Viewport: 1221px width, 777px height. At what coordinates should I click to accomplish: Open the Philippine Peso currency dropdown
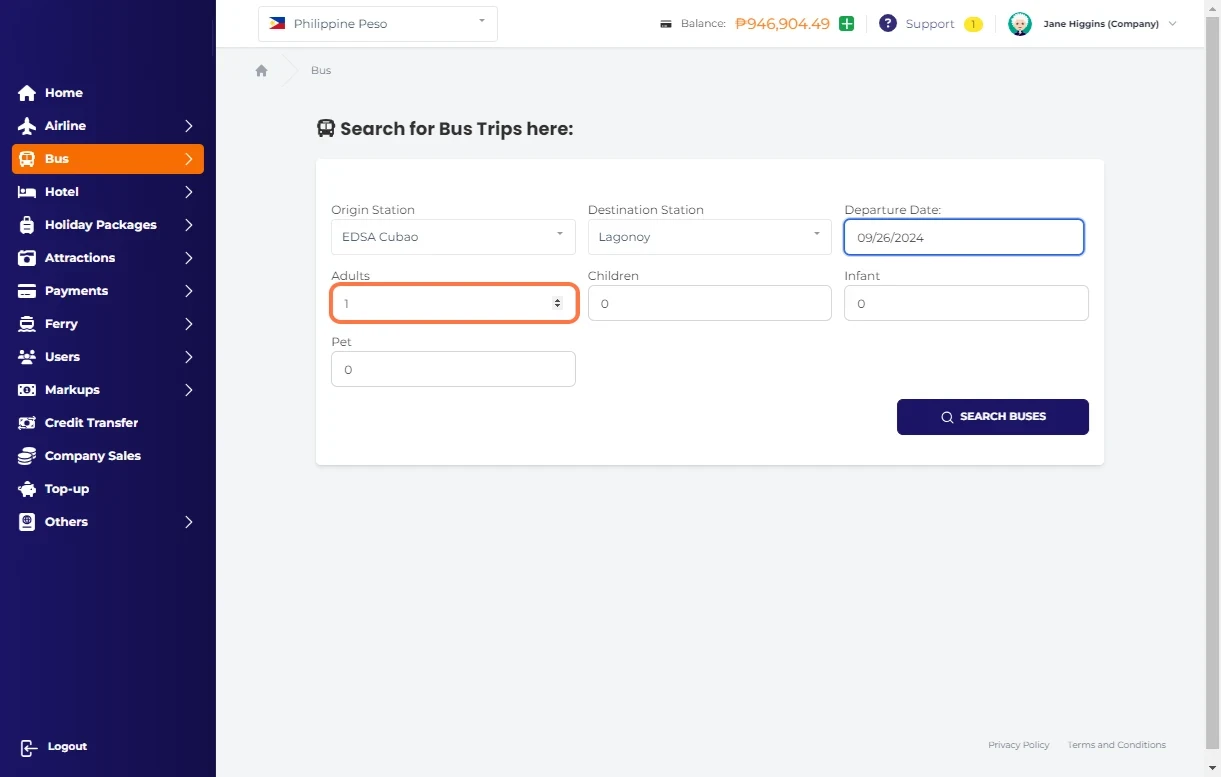click(x=378, y=24)
